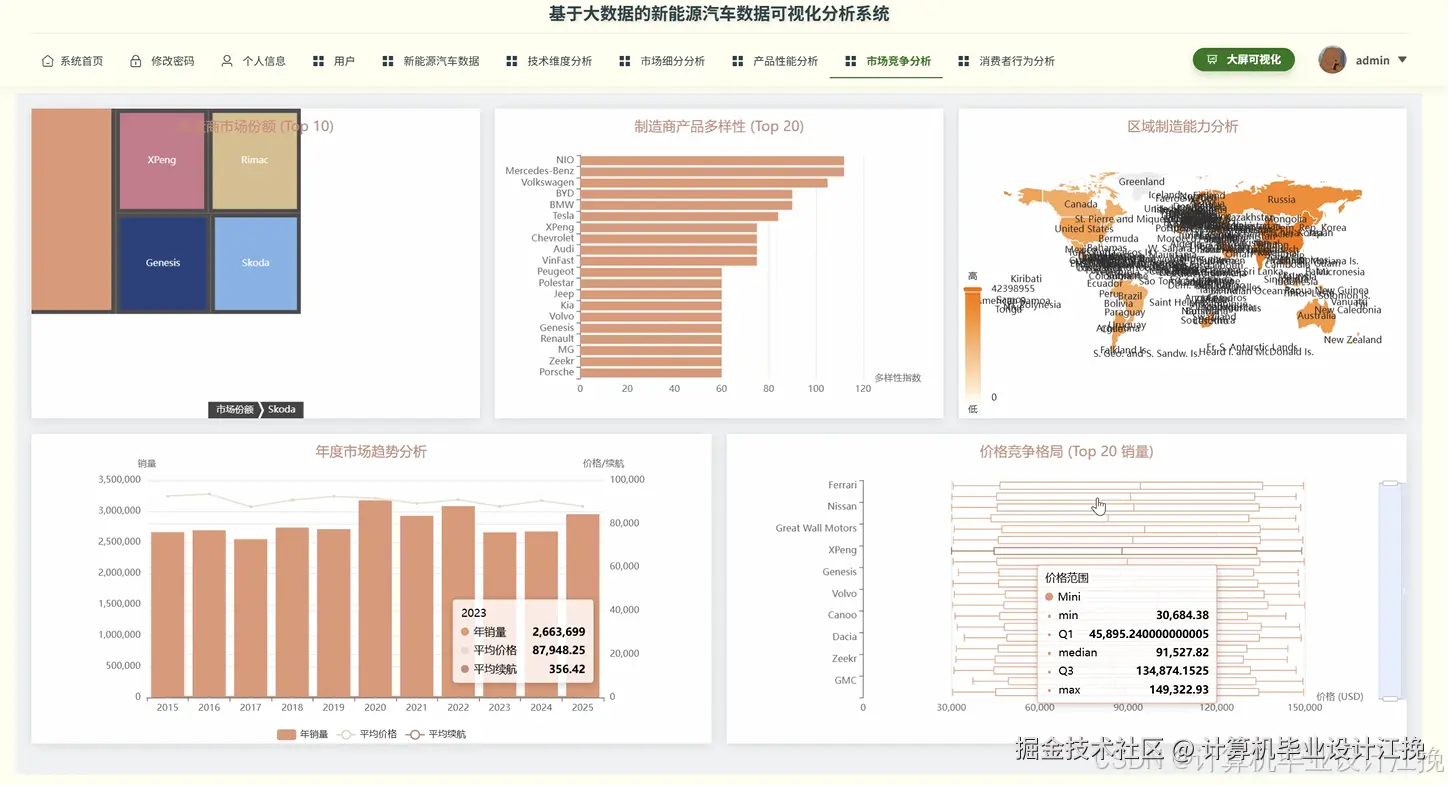Select the Genesis treemap block
Viewport: 1448px width, 785px height.
[163, 263]
